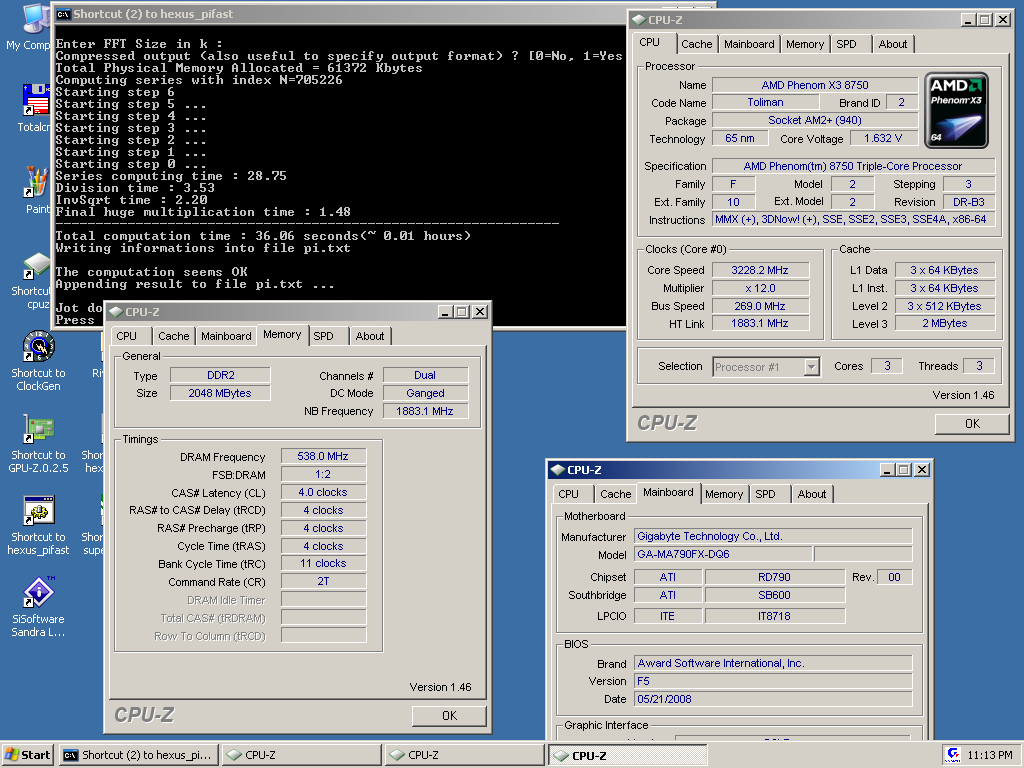The image size is (1024, 768).
Task: Click the BIOS date 05/21/2008 value
Action: pos(773,699)
